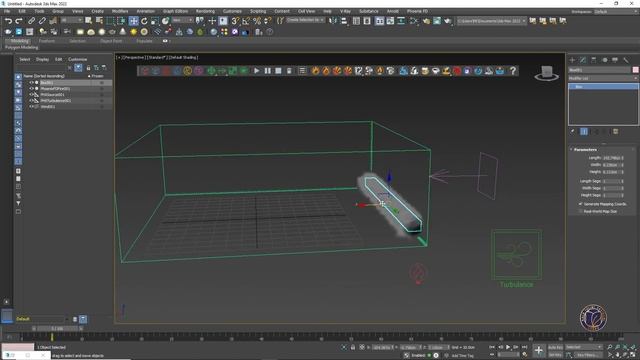The image size is (640, 360).
Task: Click the first fire preset icon in Phoenix toolbar
Action: (315, 71)
